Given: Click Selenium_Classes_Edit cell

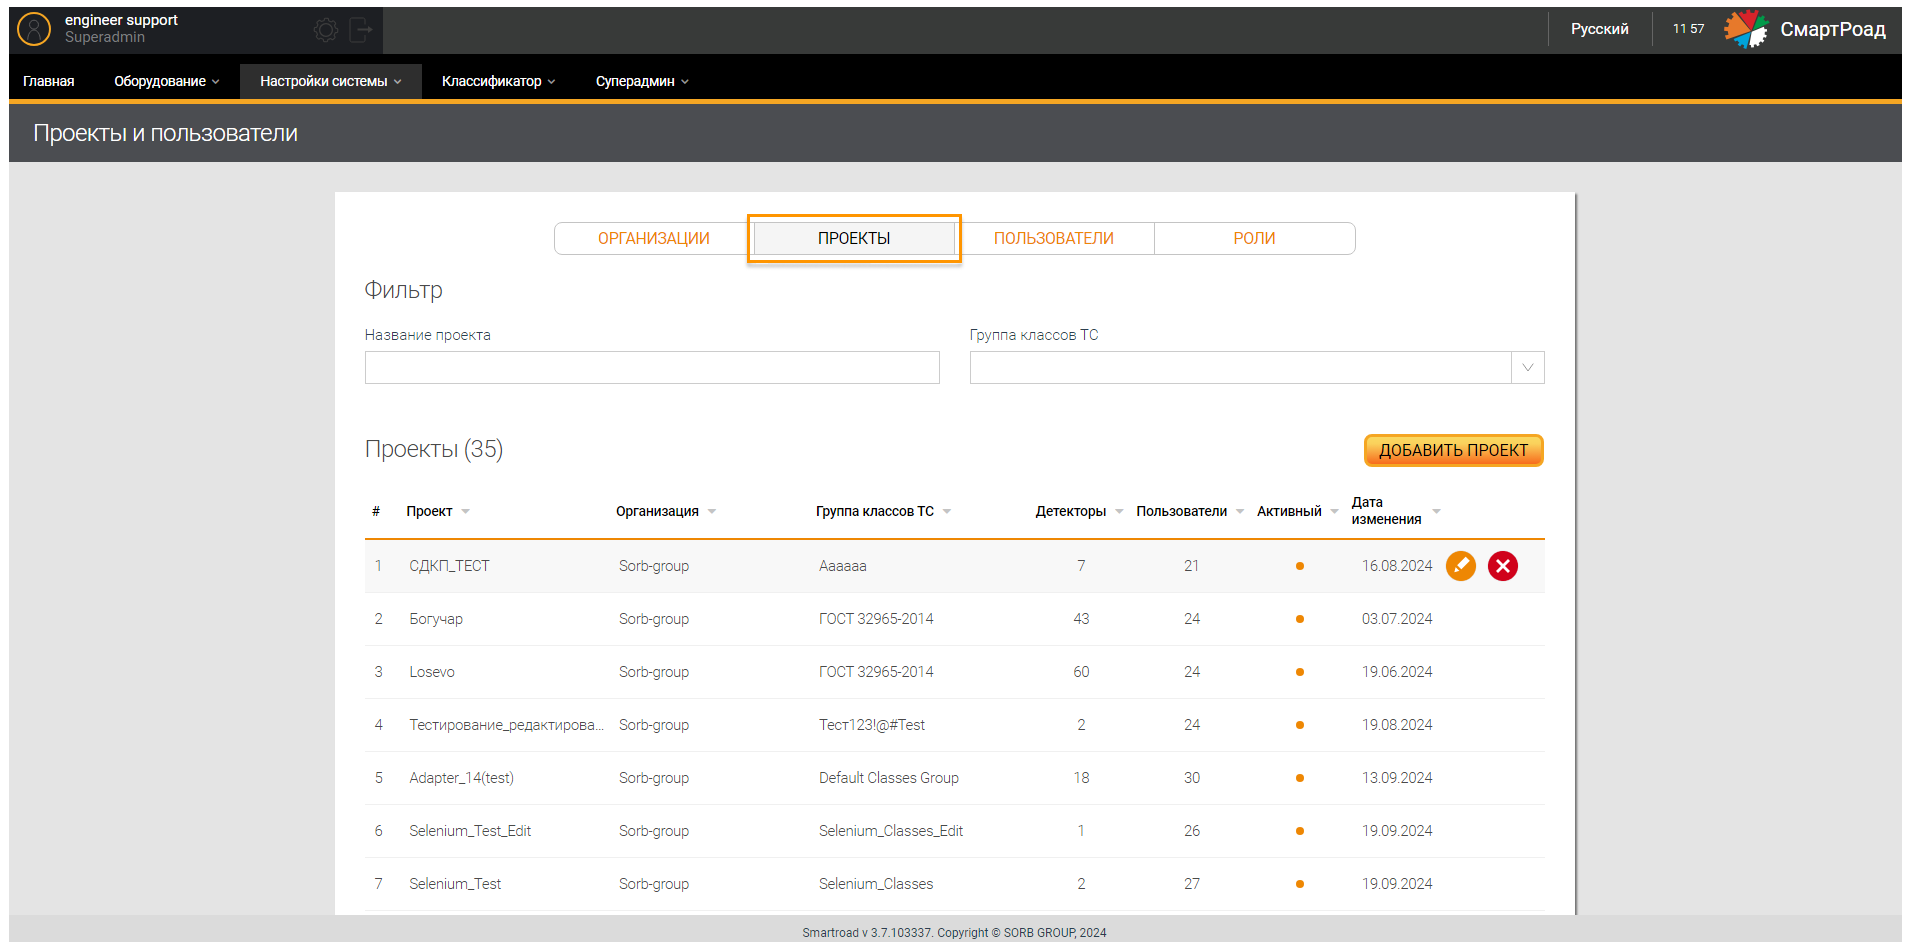Looking at the screenshot, I should point(891,831).
